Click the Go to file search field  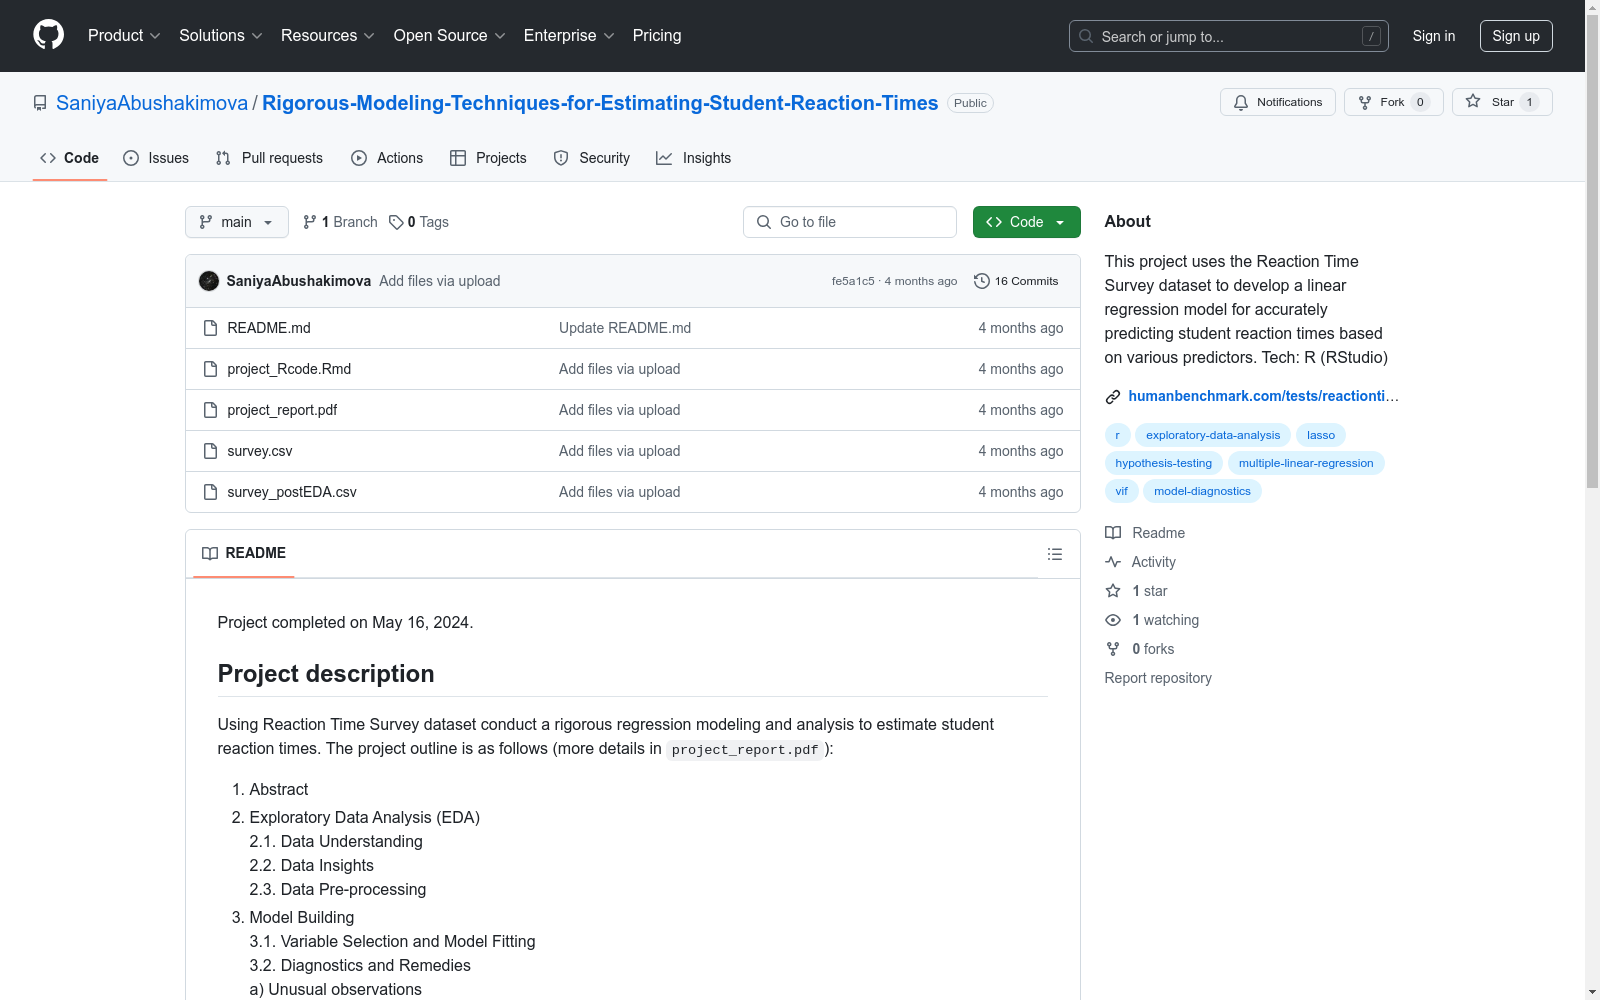click(850, 222)
